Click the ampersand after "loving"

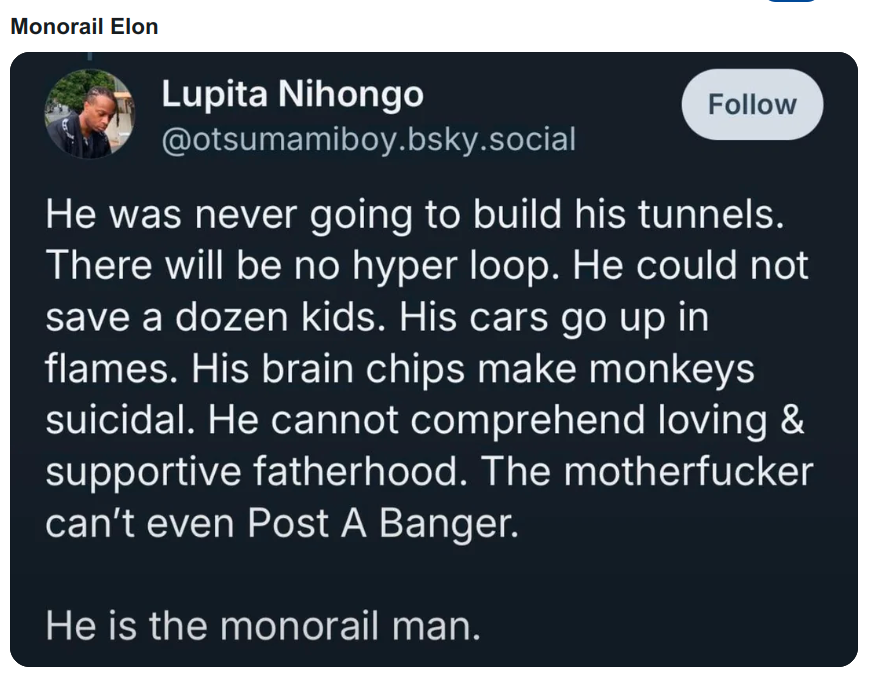[x=792, y=420]
